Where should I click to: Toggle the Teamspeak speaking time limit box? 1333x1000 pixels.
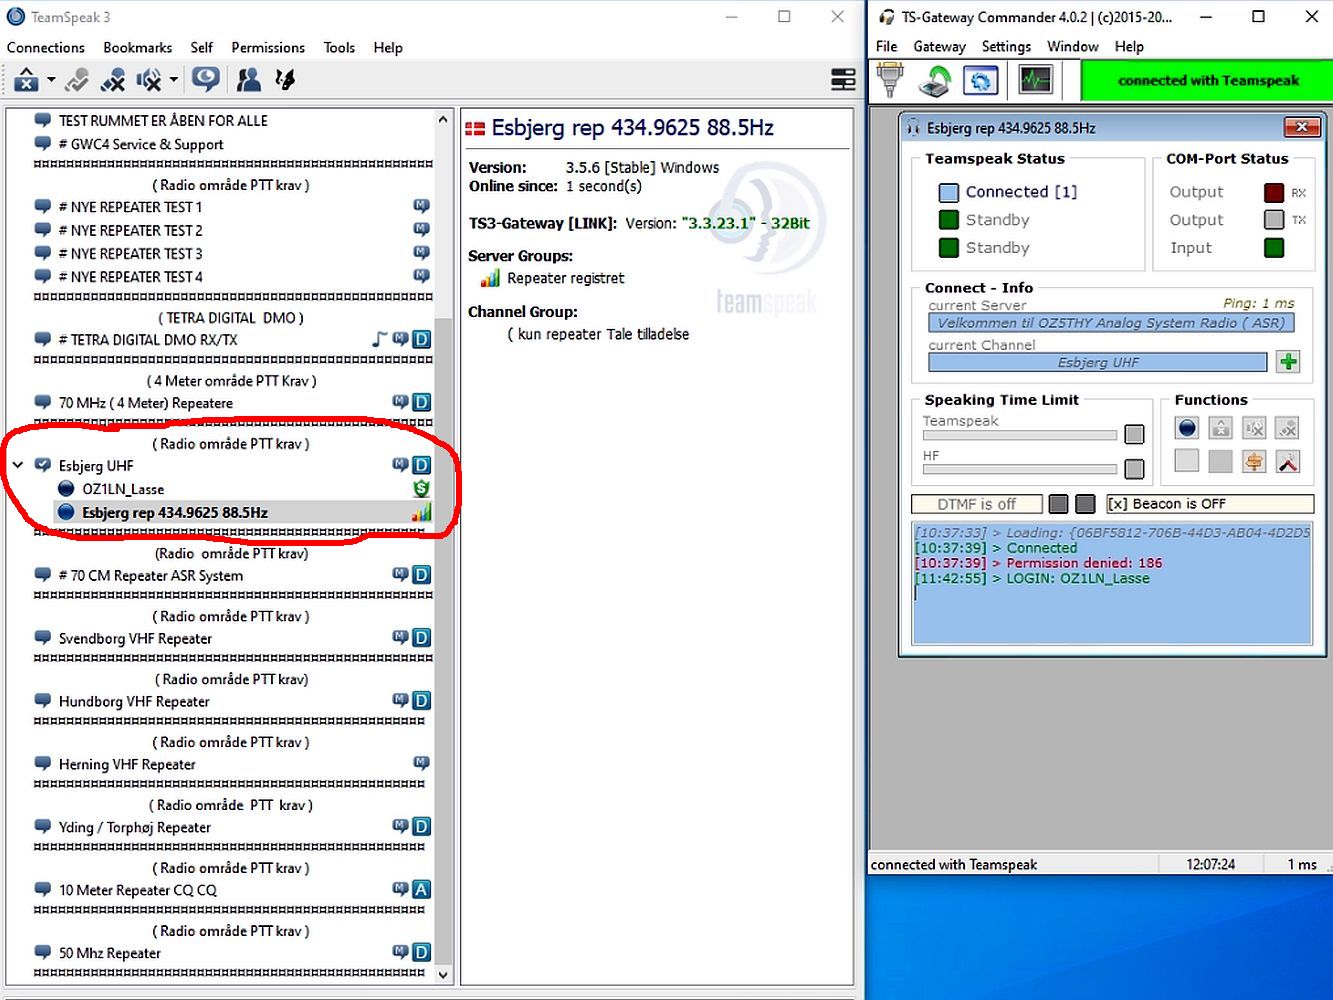(x=1134, y=434)
